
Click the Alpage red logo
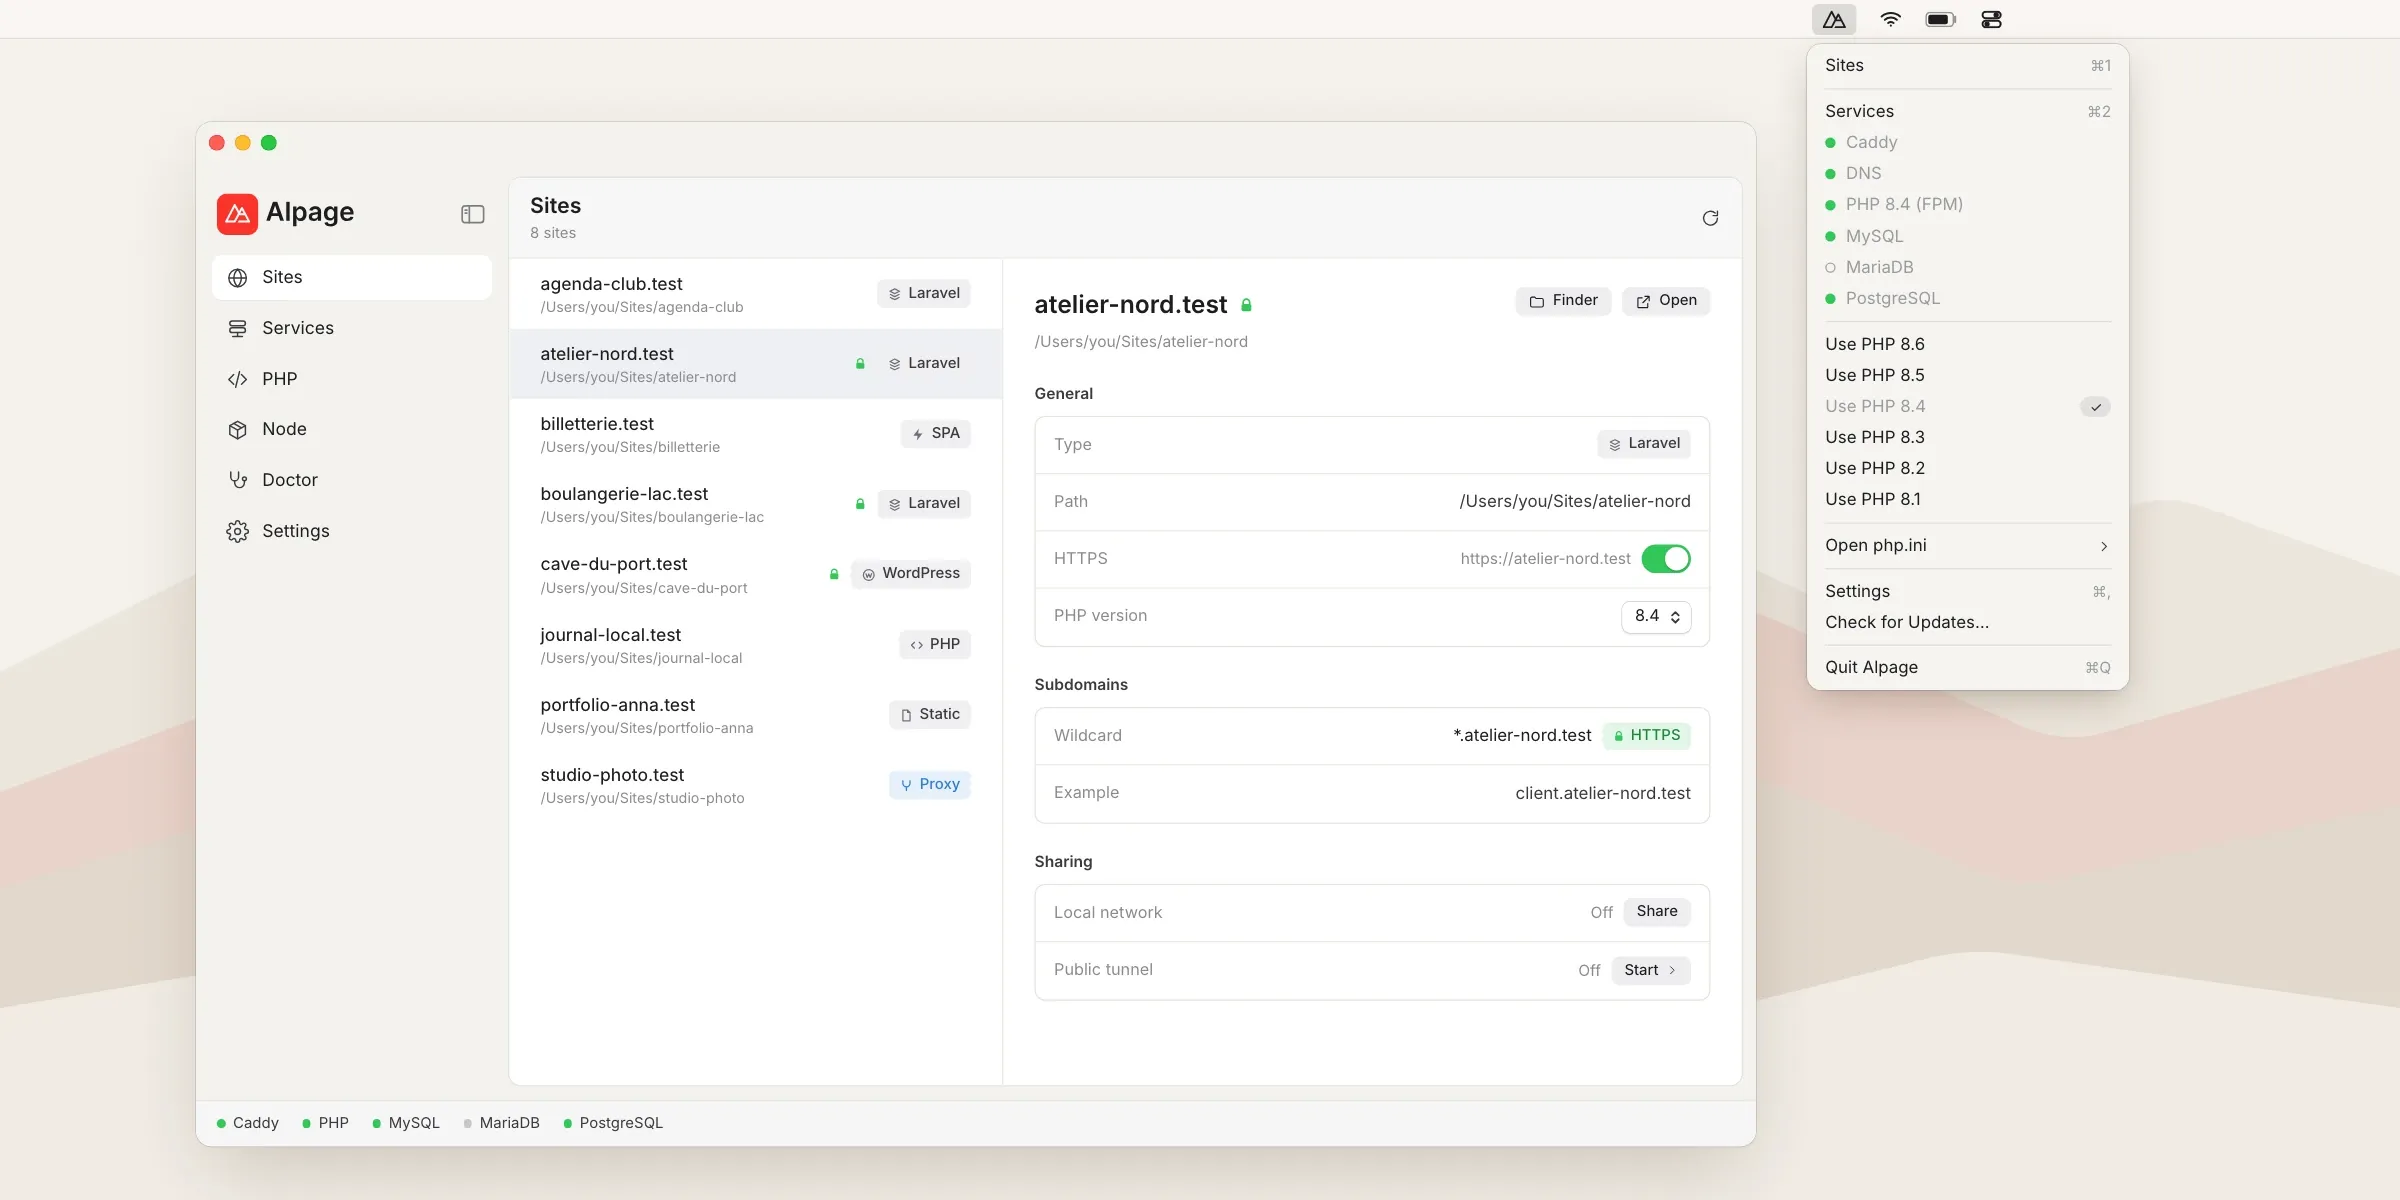(x=237, y=213)
